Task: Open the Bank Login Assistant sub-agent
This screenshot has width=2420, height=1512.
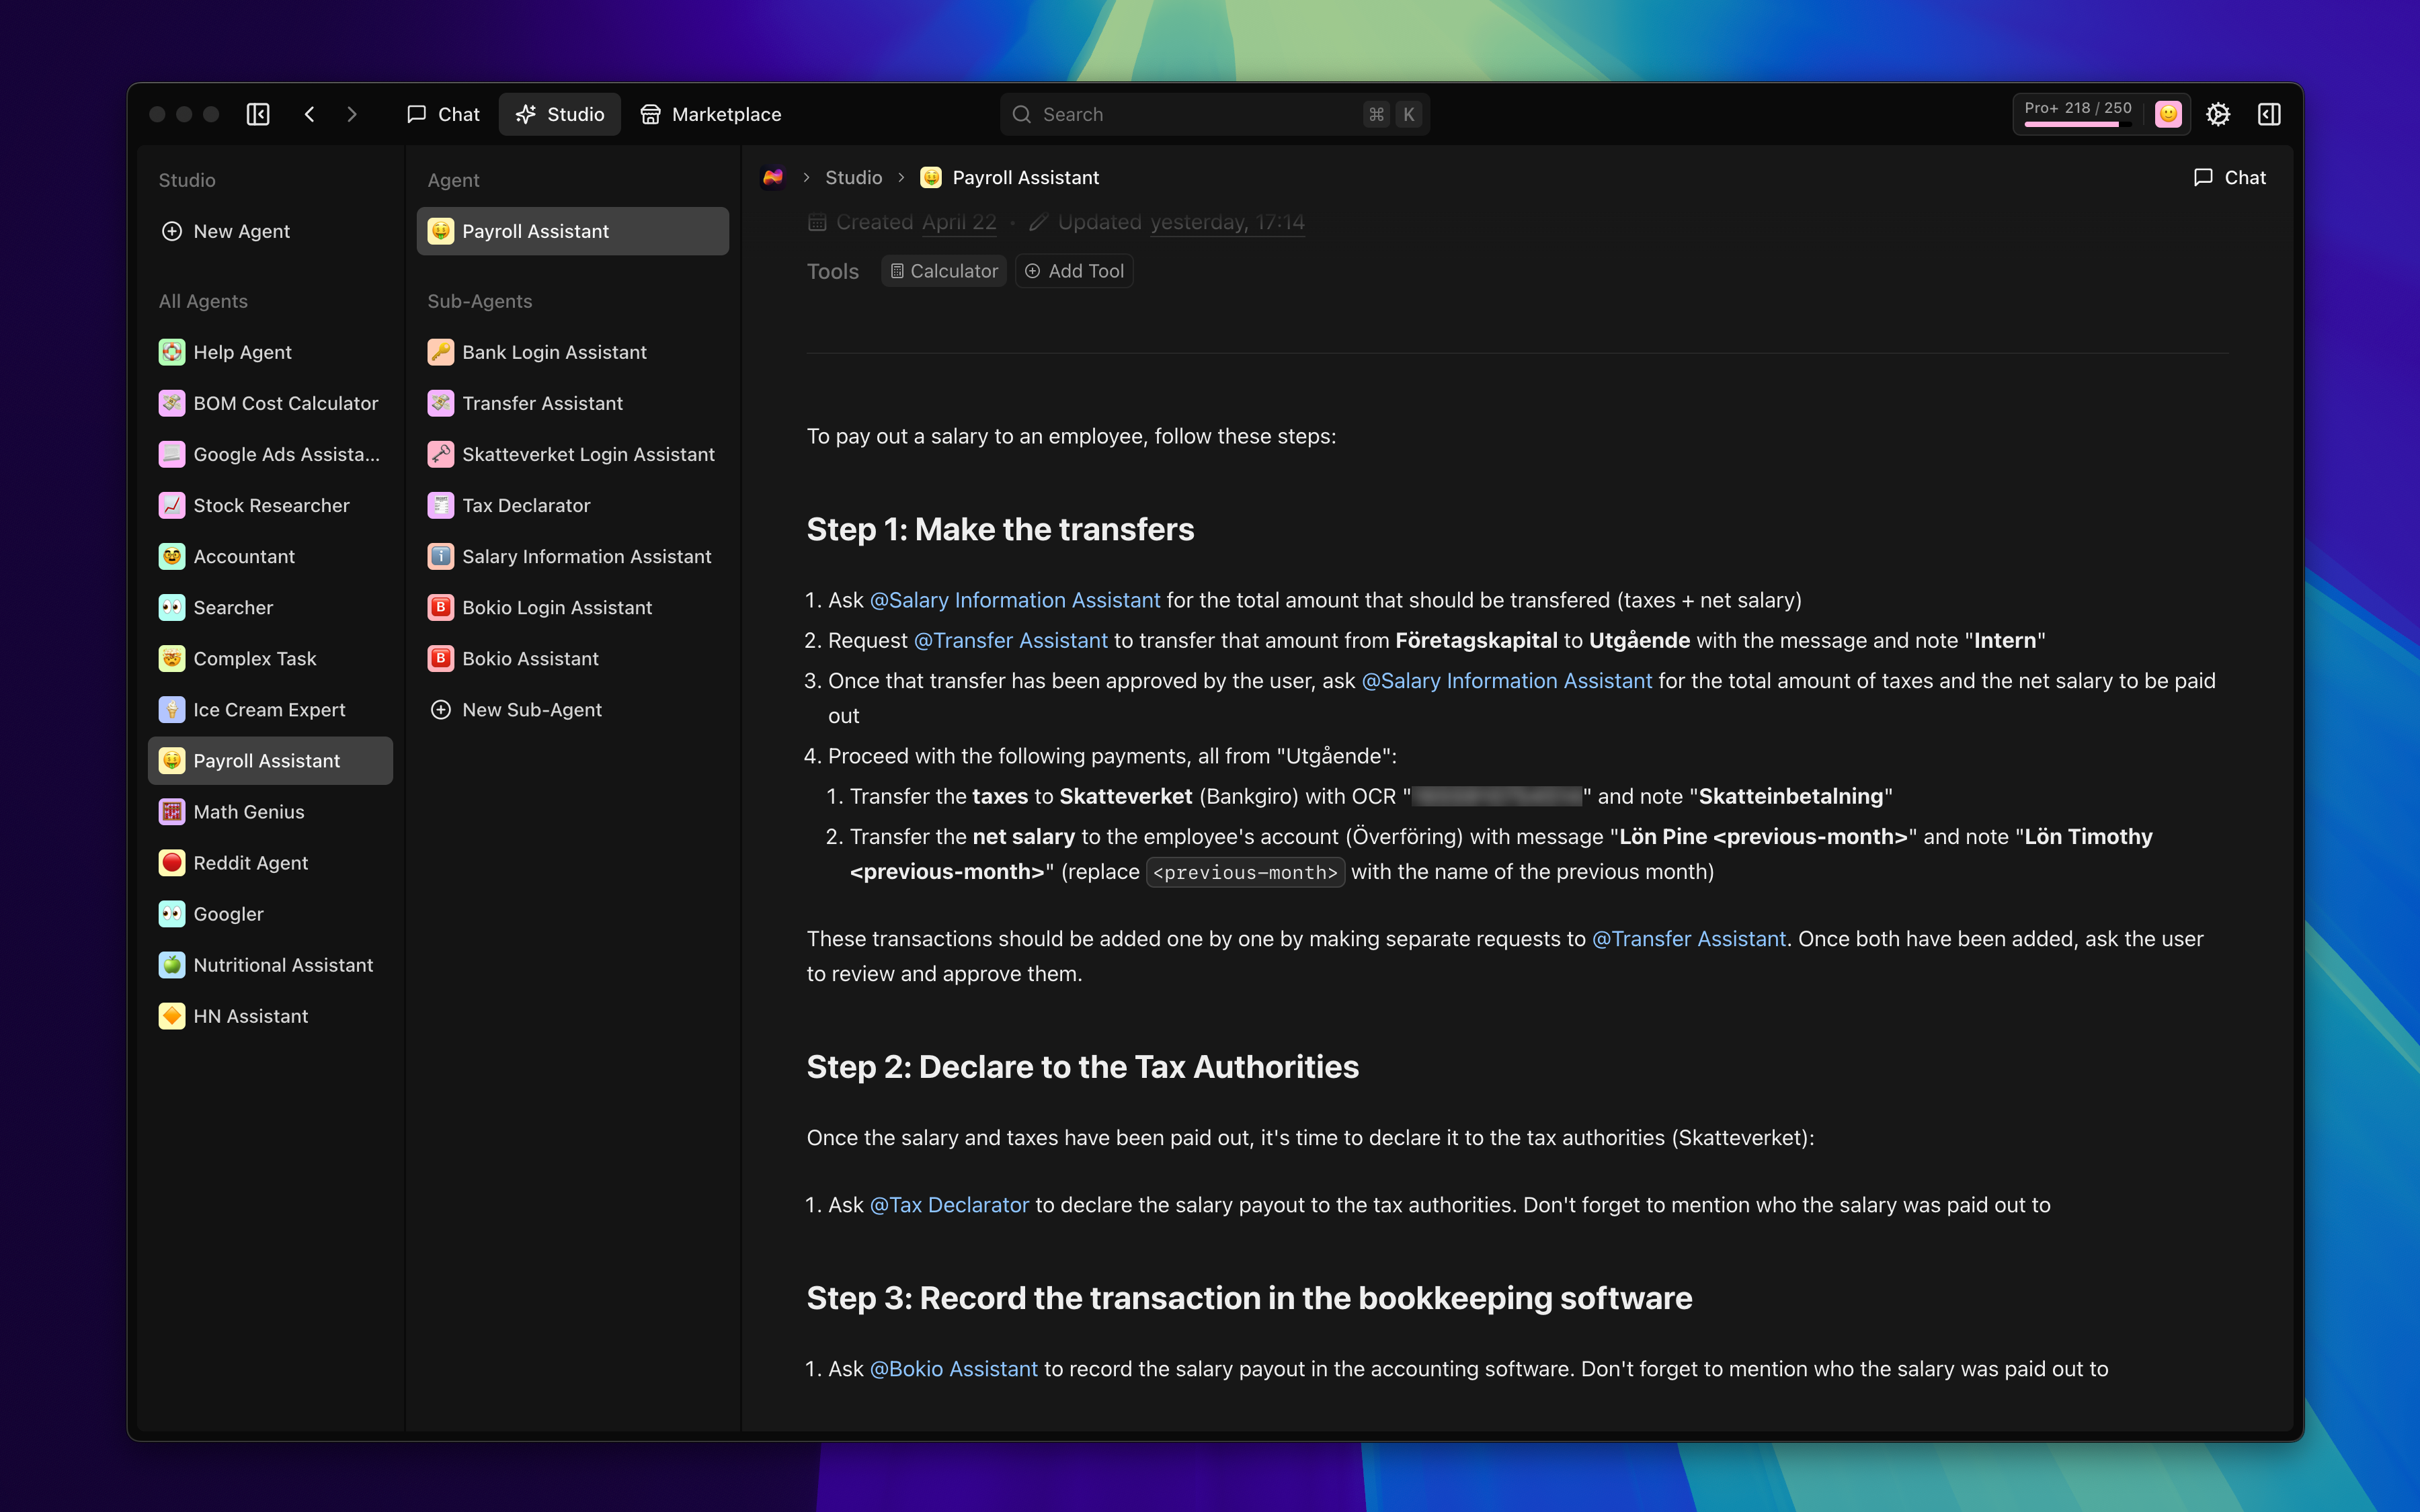Action: 554,352
